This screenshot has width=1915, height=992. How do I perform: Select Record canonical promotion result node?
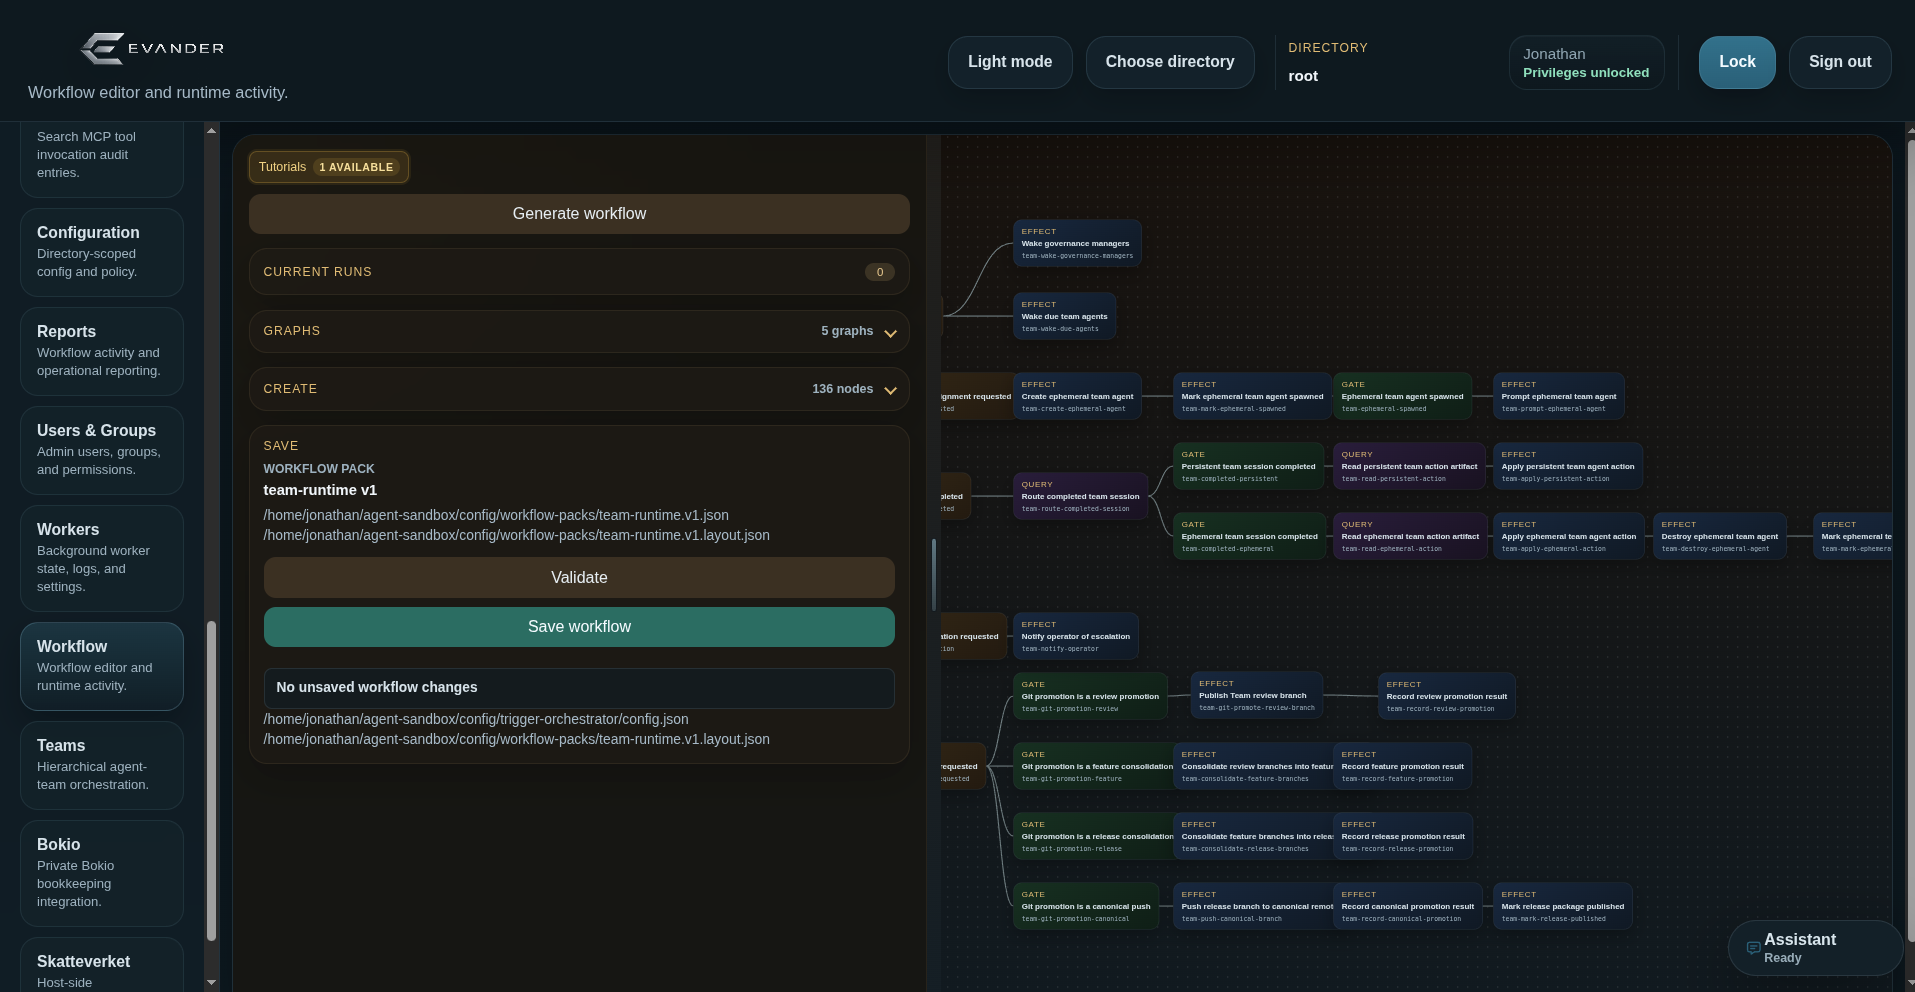(x=1408, y=907)
